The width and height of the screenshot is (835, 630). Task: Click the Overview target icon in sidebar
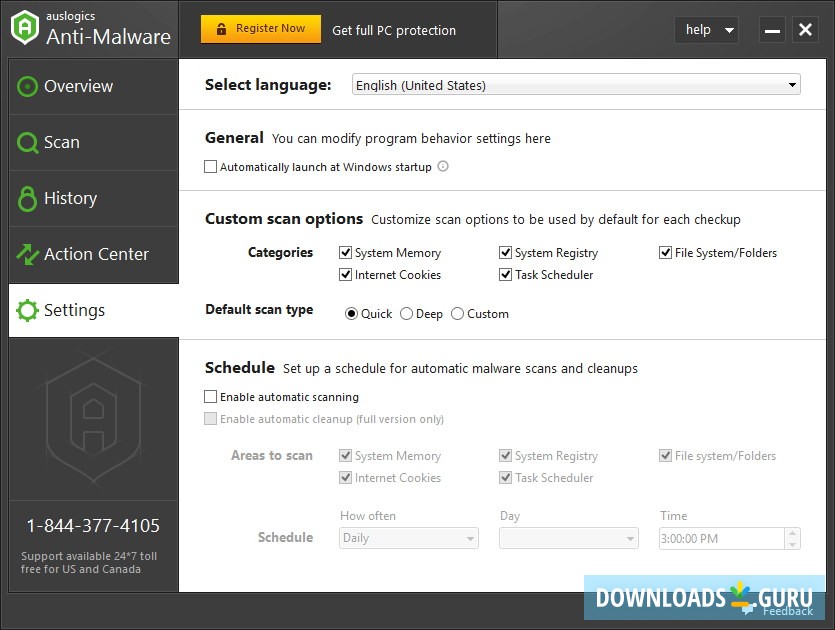pyautogui.click(x=28, y=86)
